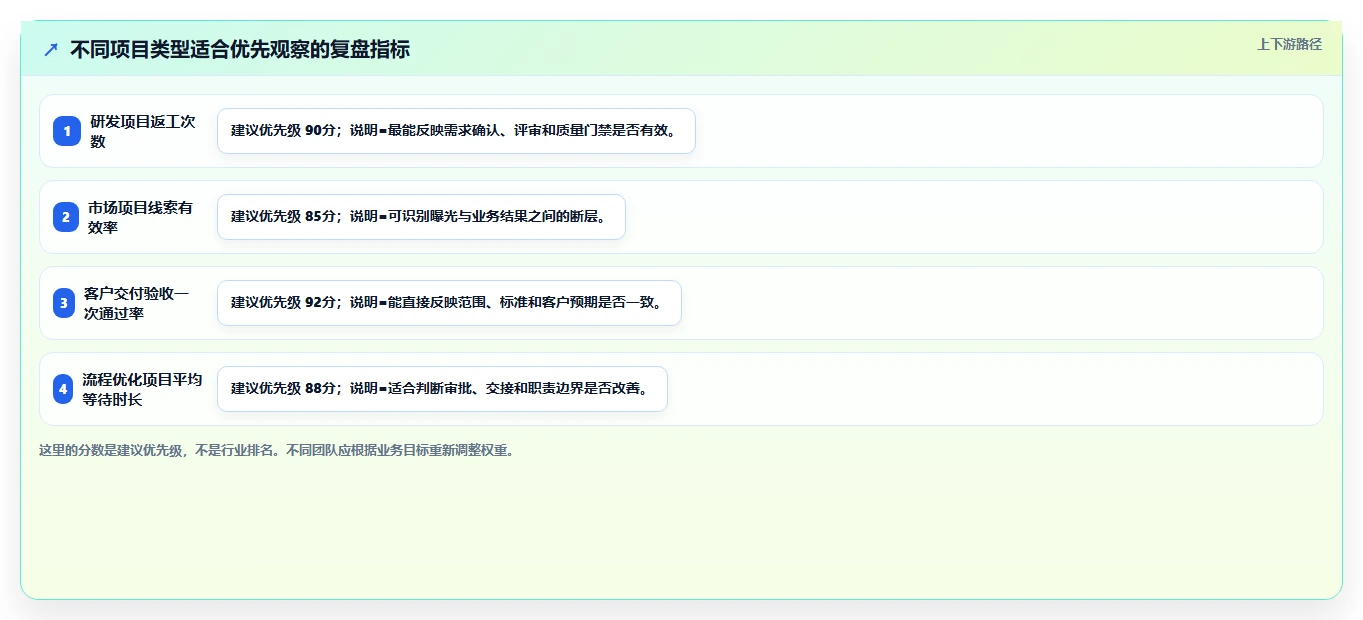Image resolution: width=1363 pixels, height=620 pixels.
Task: Click the number 4 badge
Action: coord(63,389)
